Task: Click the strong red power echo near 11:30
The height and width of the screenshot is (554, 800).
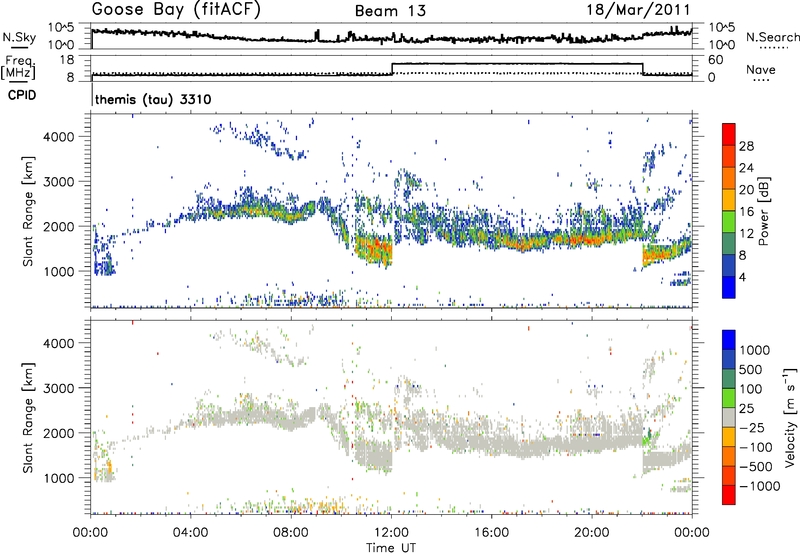Action: [x=375, y=249]
